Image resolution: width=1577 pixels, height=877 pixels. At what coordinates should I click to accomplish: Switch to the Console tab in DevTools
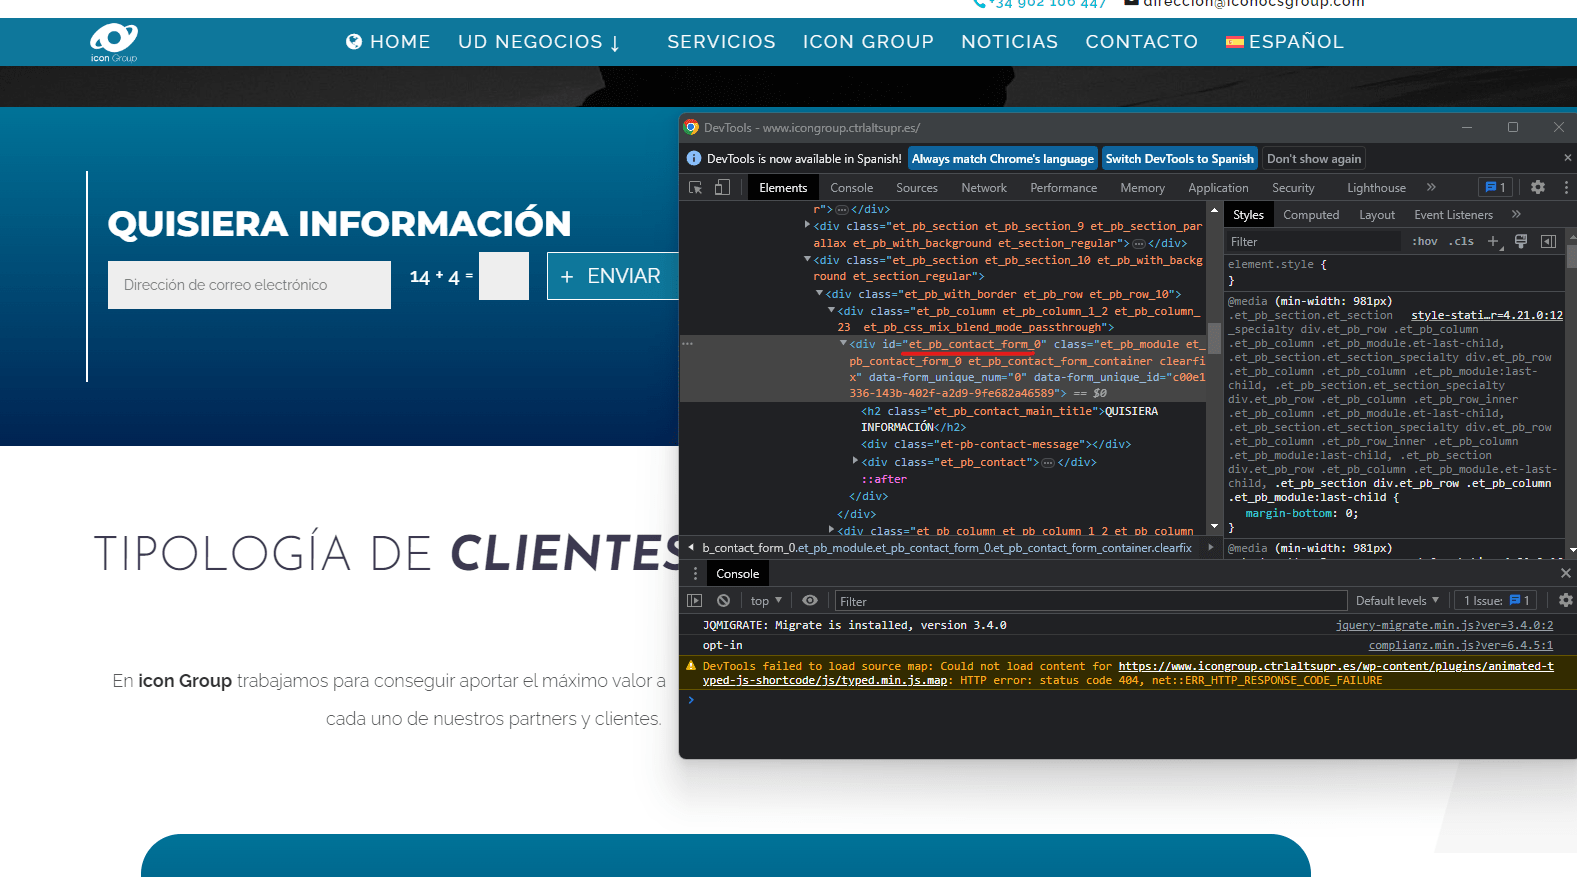pyautogui.click(x=851, y=187)
